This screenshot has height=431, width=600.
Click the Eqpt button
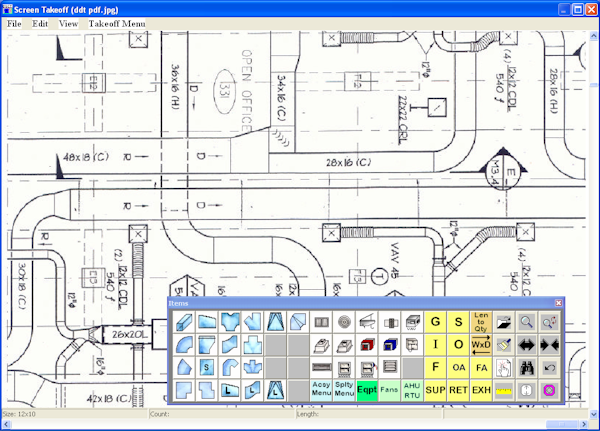[367, 390]
